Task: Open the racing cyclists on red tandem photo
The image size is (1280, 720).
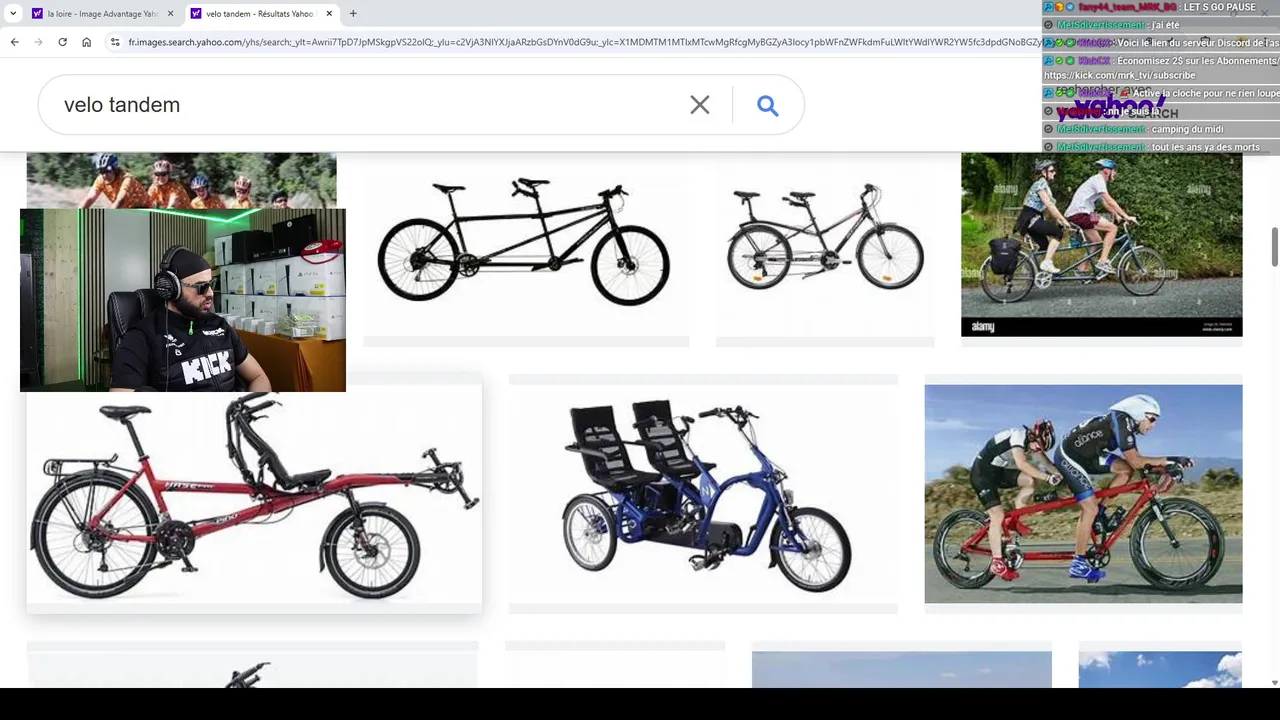Action: click(x=1083, y=494)
